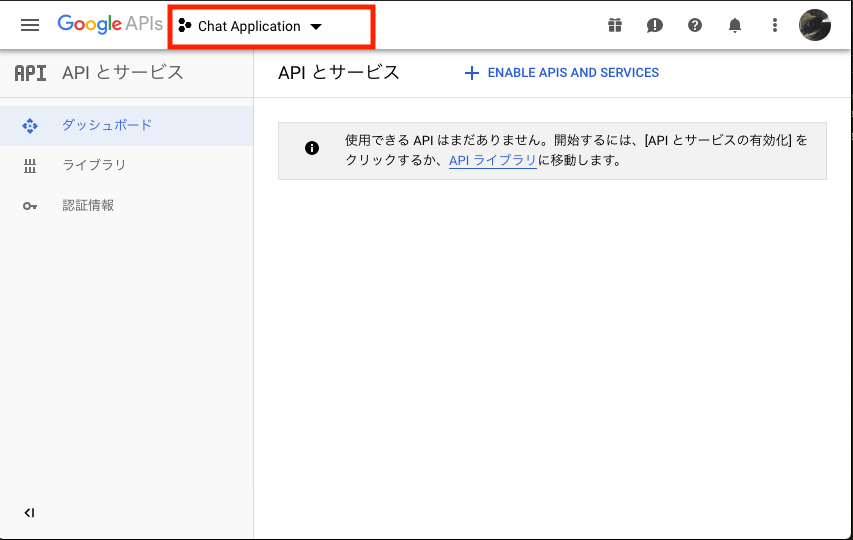Image resolution: width=853 pixels, height=540 pixels.
Task: Click the dashboard icon next to ダッシュボード
Action: pyautogui.click(x=30, y=126)
